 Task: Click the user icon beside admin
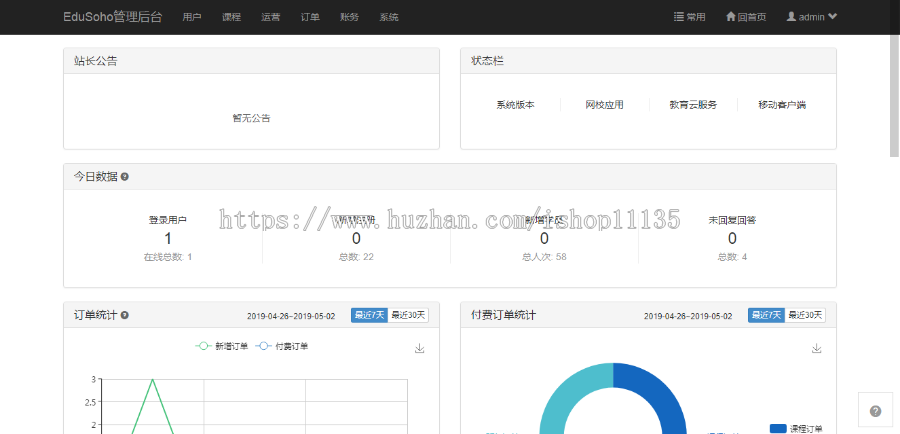(x=791, y=17)
